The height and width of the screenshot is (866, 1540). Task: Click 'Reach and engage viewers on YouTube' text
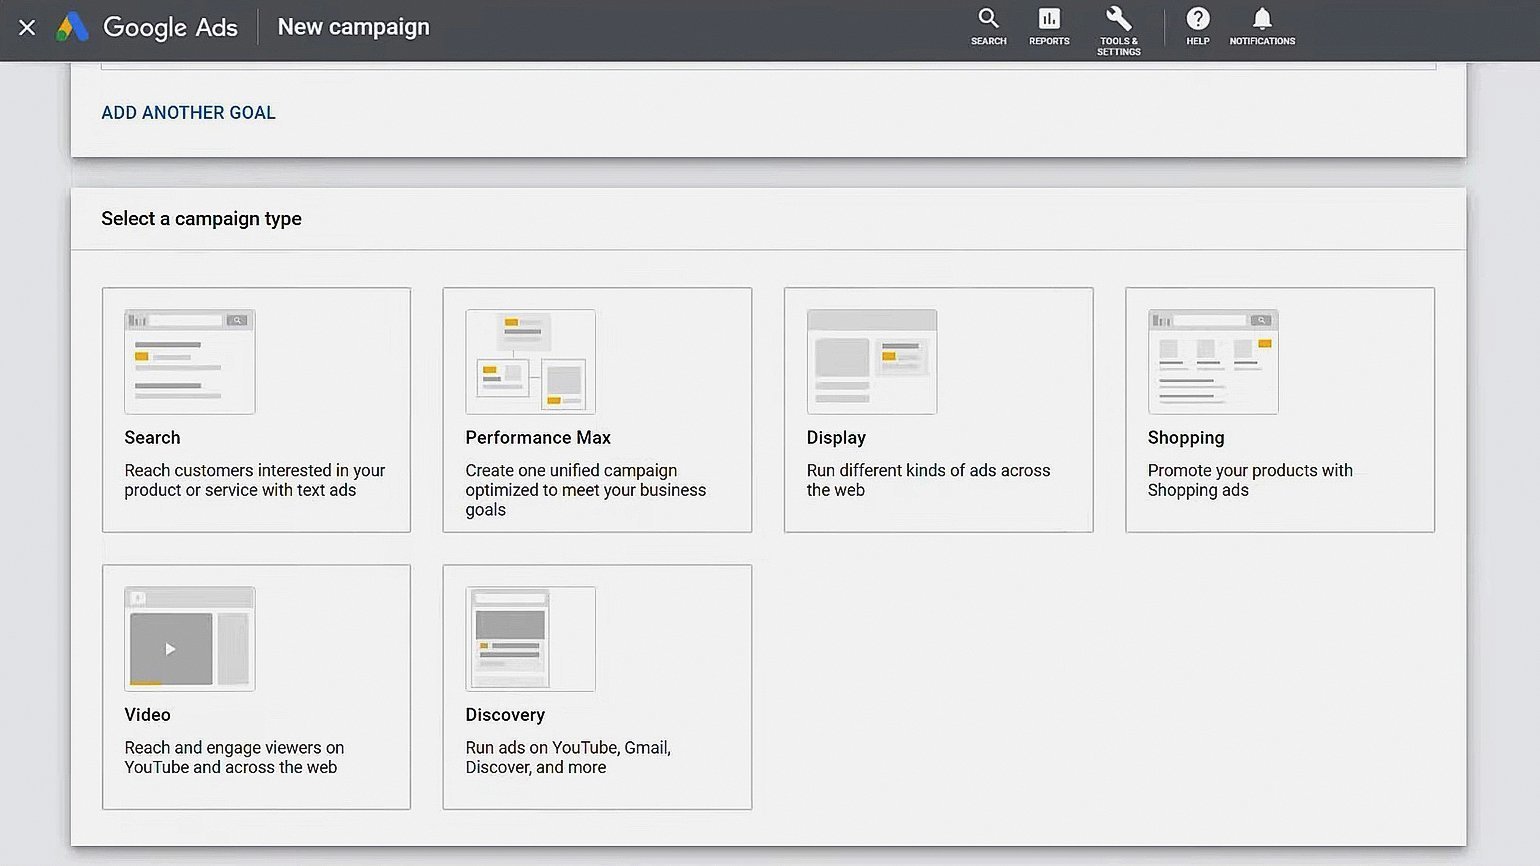tap(234, 757)
